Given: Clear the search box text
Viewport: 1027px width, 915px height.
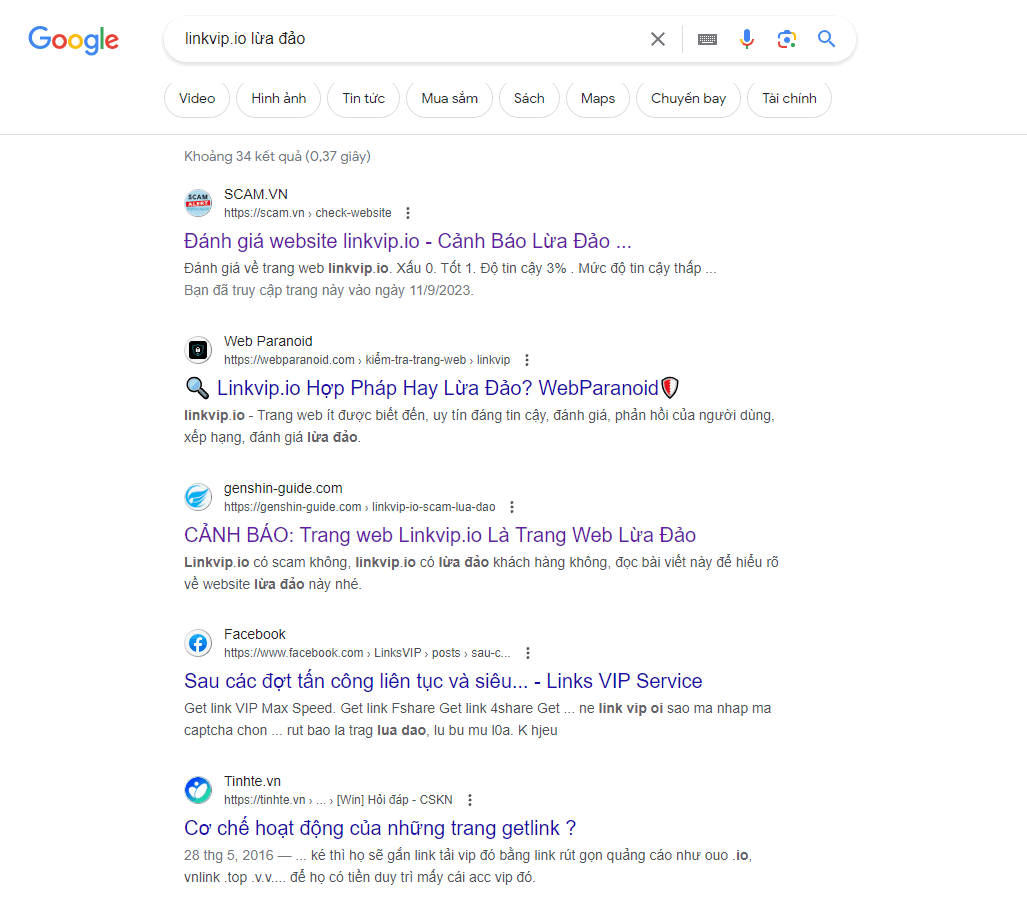Looking at the screenshot, I should tap(657, 39).
